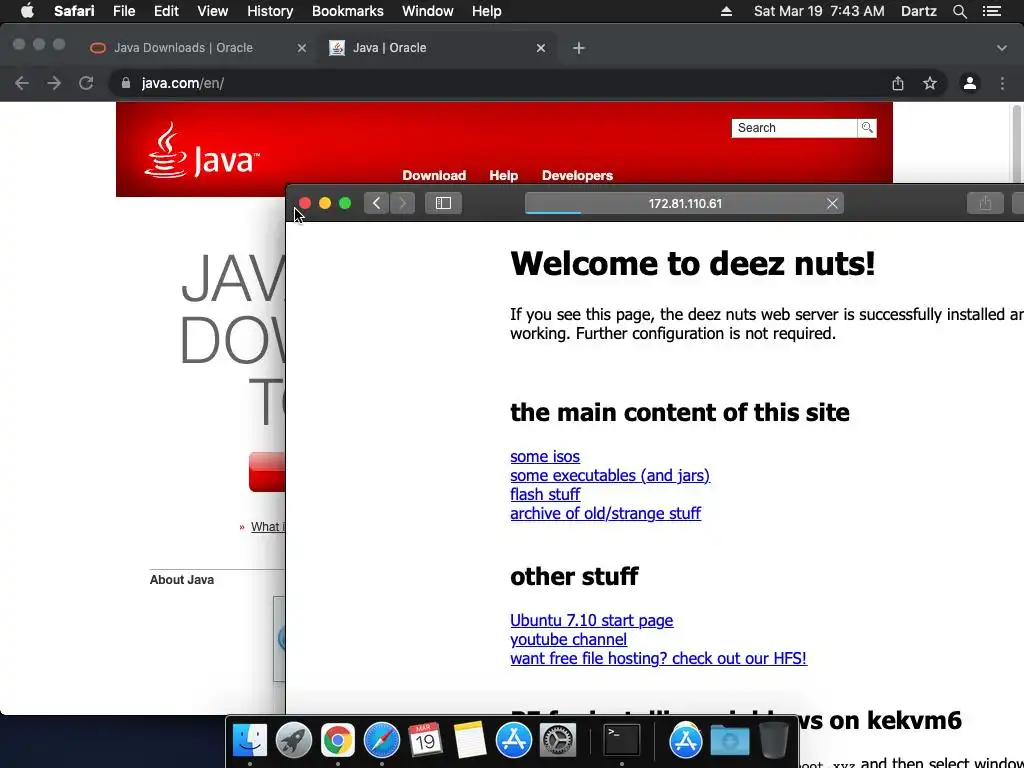Open the Chrome three-dot menu

point(1002,83)
